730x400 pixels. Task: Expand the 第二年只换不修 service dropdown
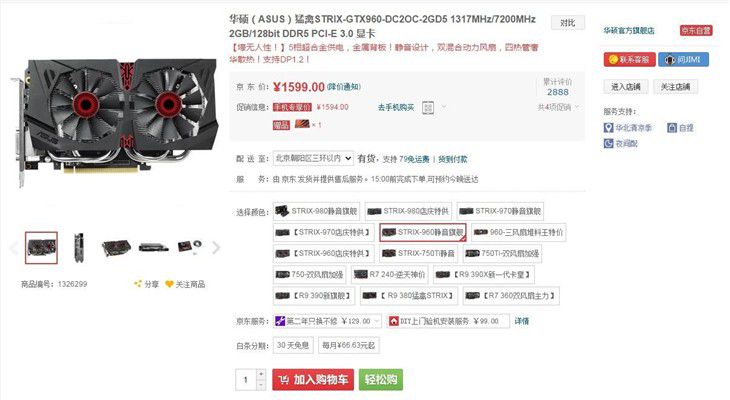pos(327,321)
